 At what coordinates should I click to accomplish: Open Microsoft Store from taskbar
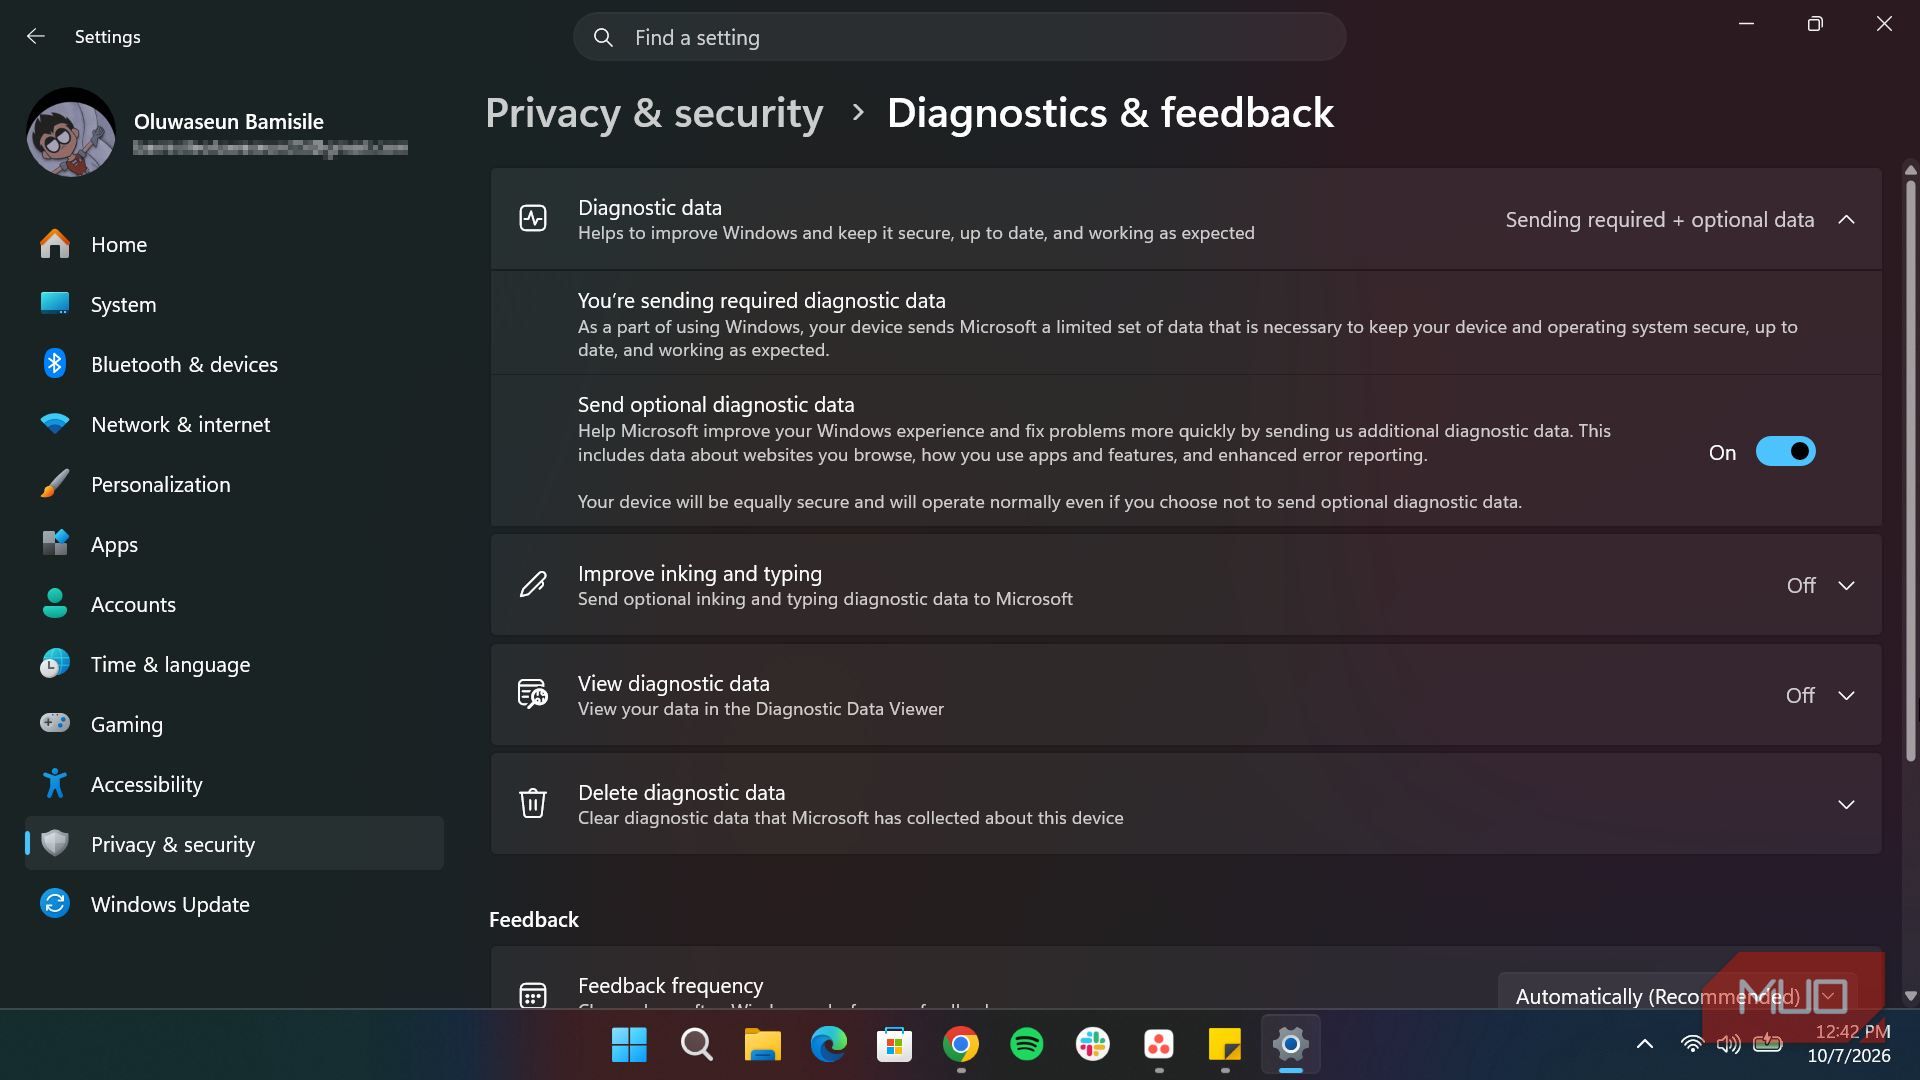pyautogui.click(x=894, y=1044)
